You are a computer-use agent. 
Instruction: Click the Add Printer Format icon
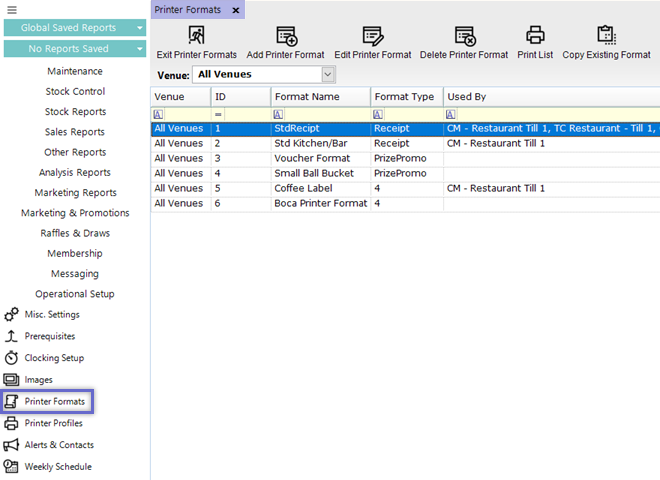pos(286,37)
